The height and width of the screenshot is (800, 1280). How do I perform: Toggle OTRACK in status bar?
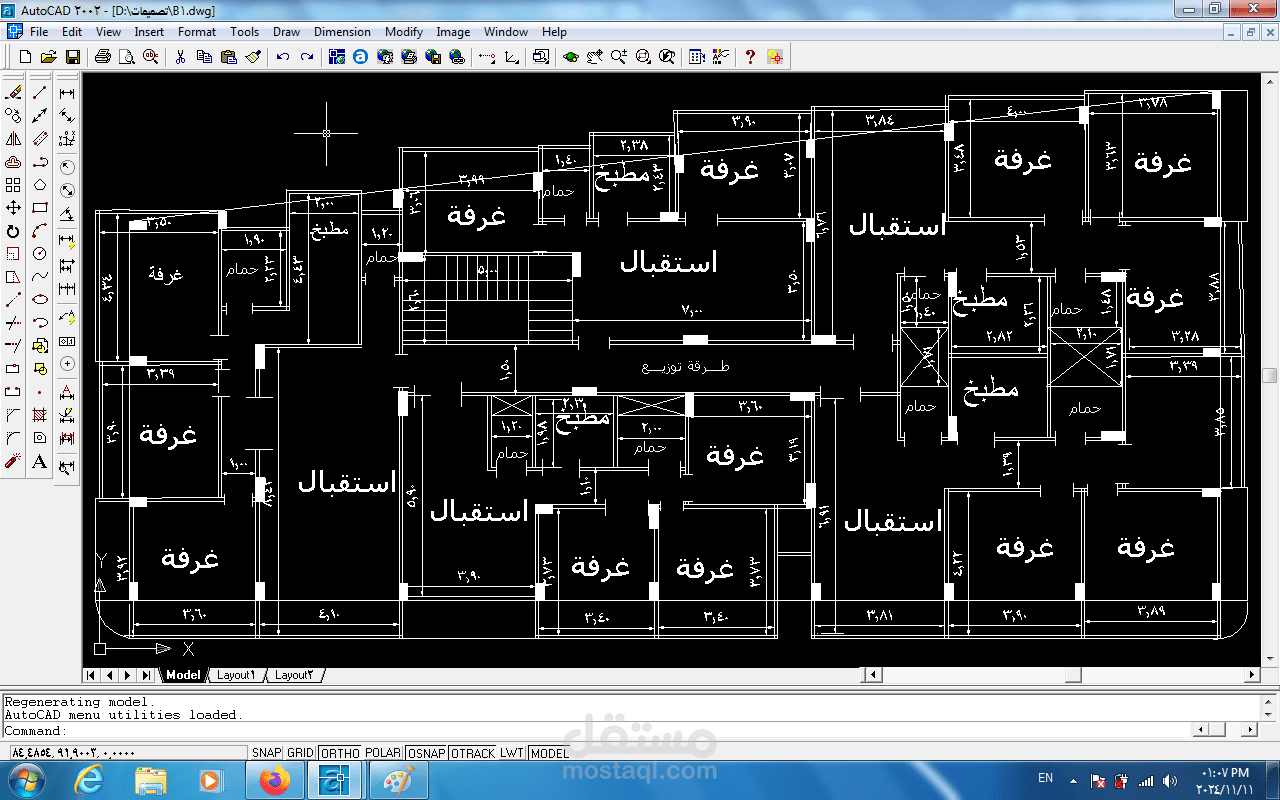tap(473, 753)
